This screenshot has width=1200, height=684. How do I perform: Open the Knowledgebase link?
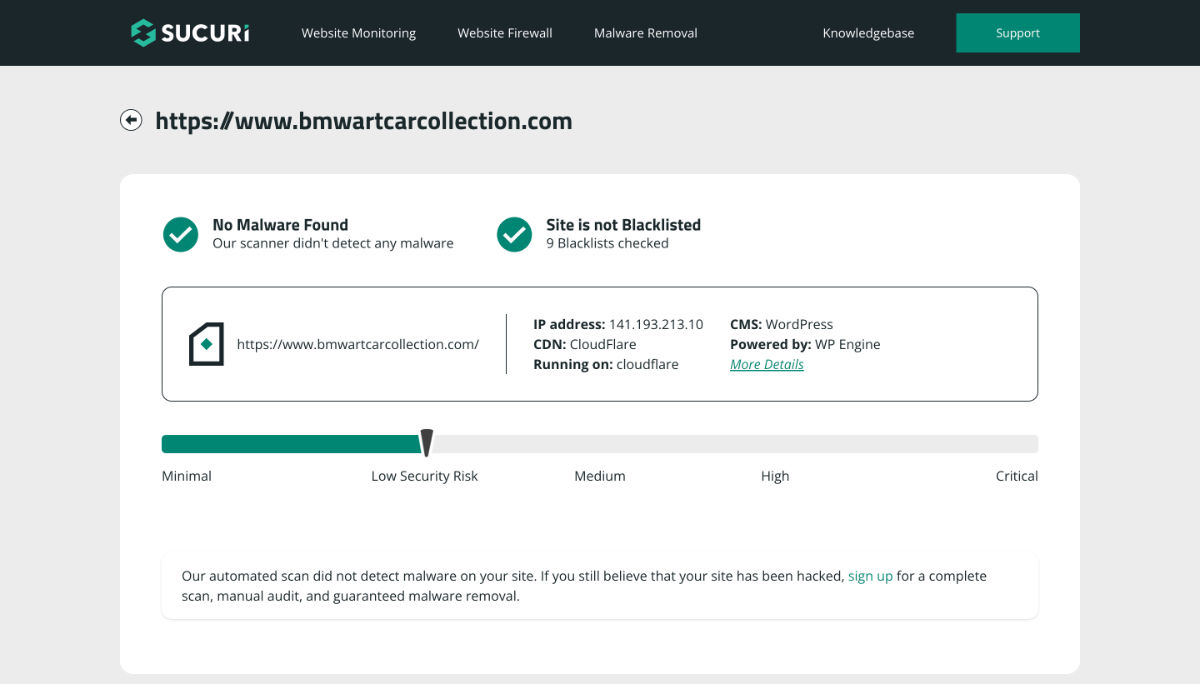click(868, 33)
